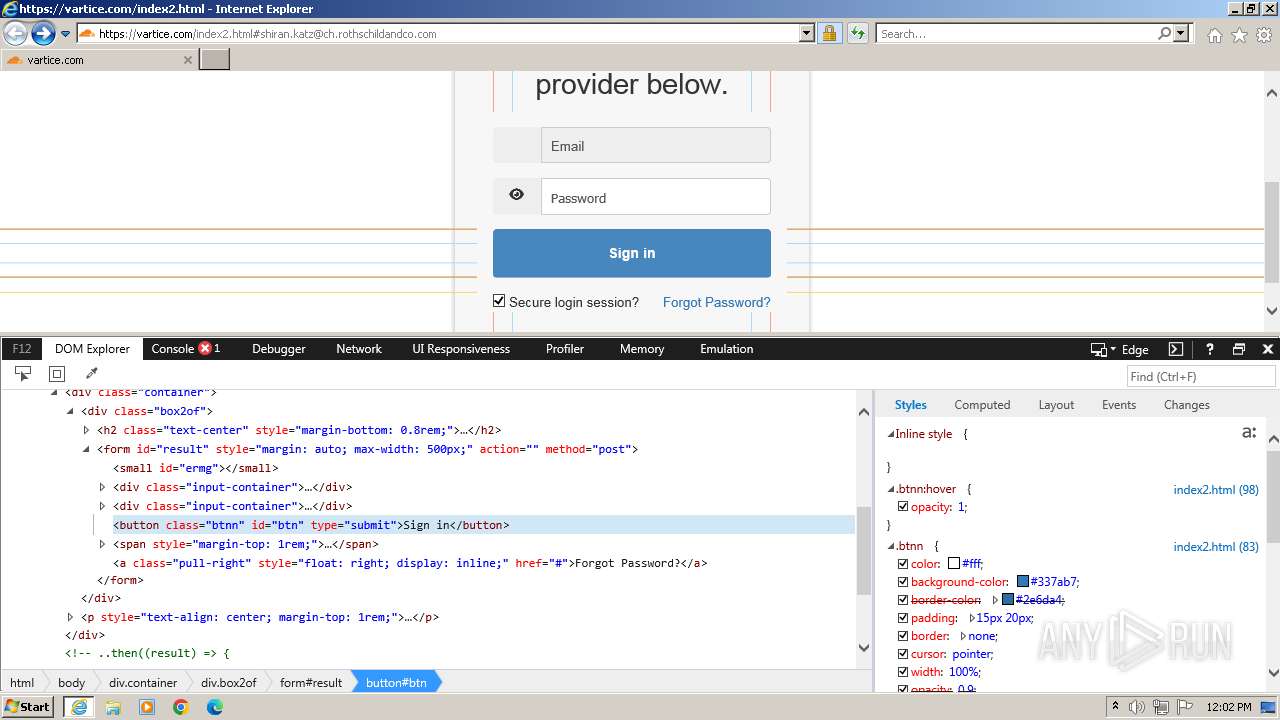Open the Computed styles tab
The height and width of the screenshot is (720, 1280).
tap(982, 405)
